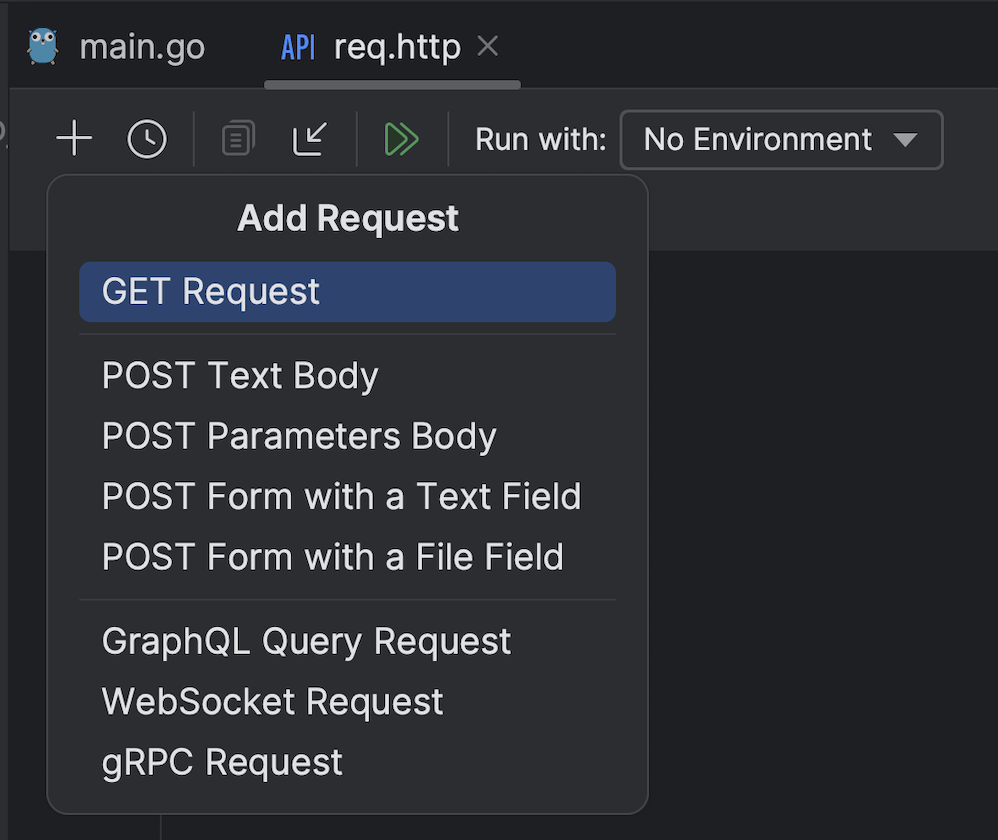The height and width of the screenshot is (840, 998).
Task: Select WebSocket Request menu item
Action: point(272,701)
